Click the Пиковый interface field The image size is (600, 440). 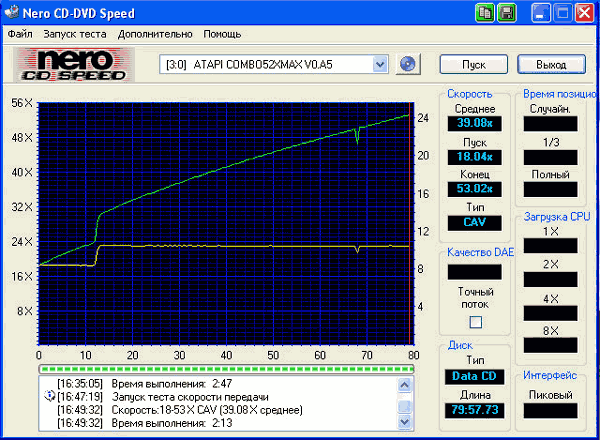[550, 411]
